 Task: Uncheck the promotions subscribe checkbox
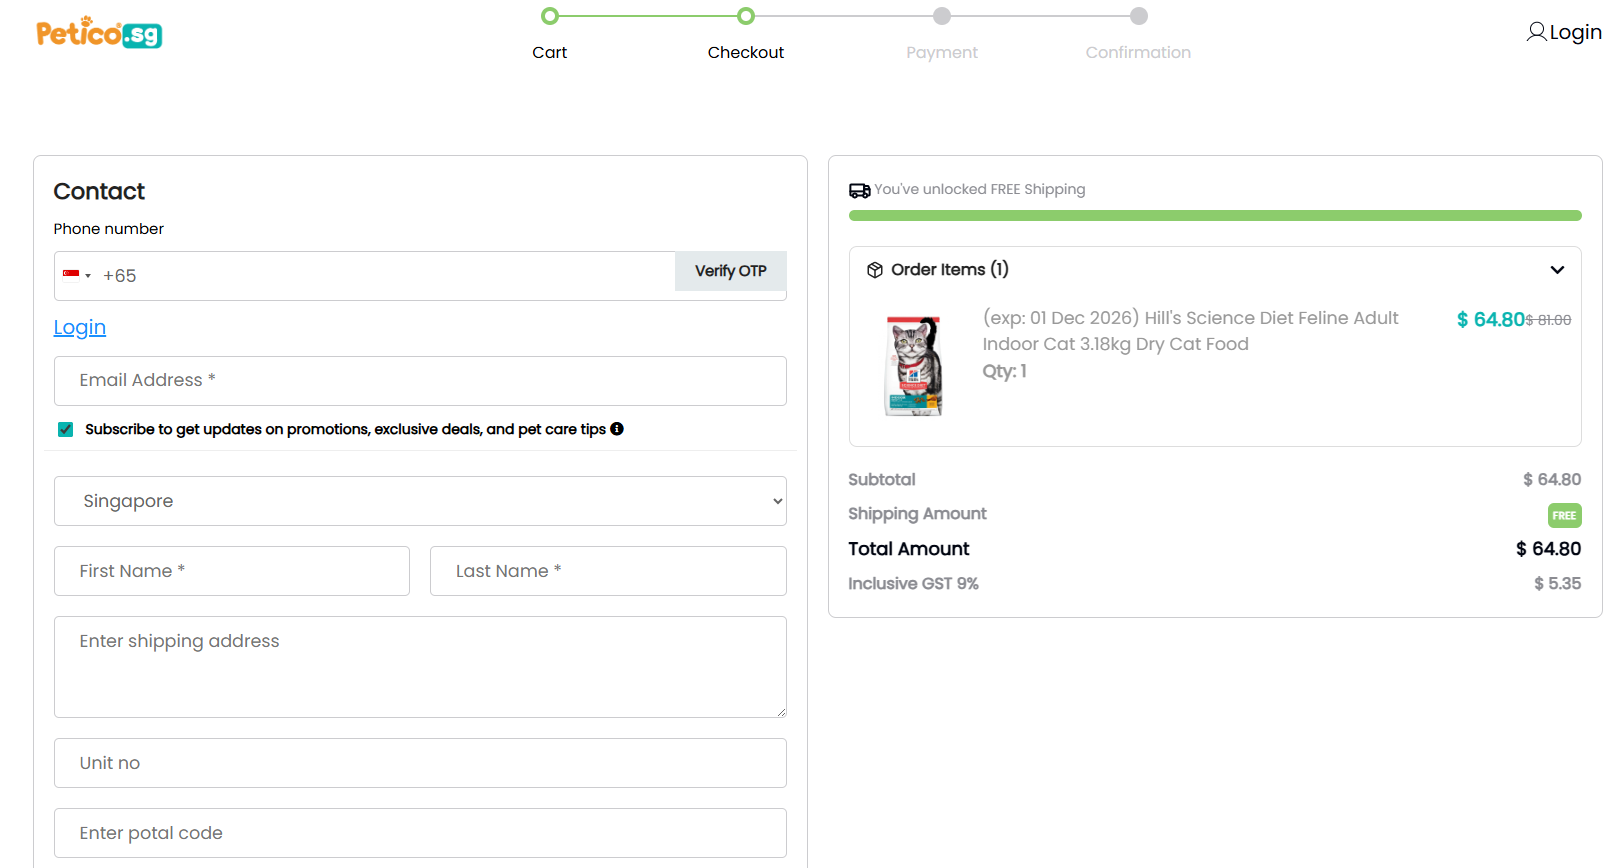coord(64,428)
